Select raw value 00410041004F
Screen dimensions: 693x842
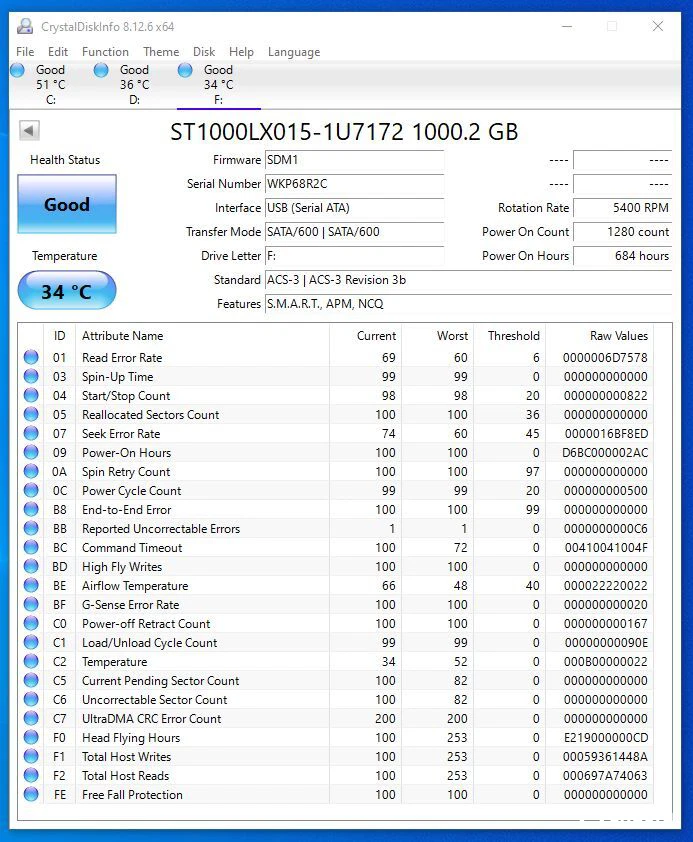tap(606, 548)
